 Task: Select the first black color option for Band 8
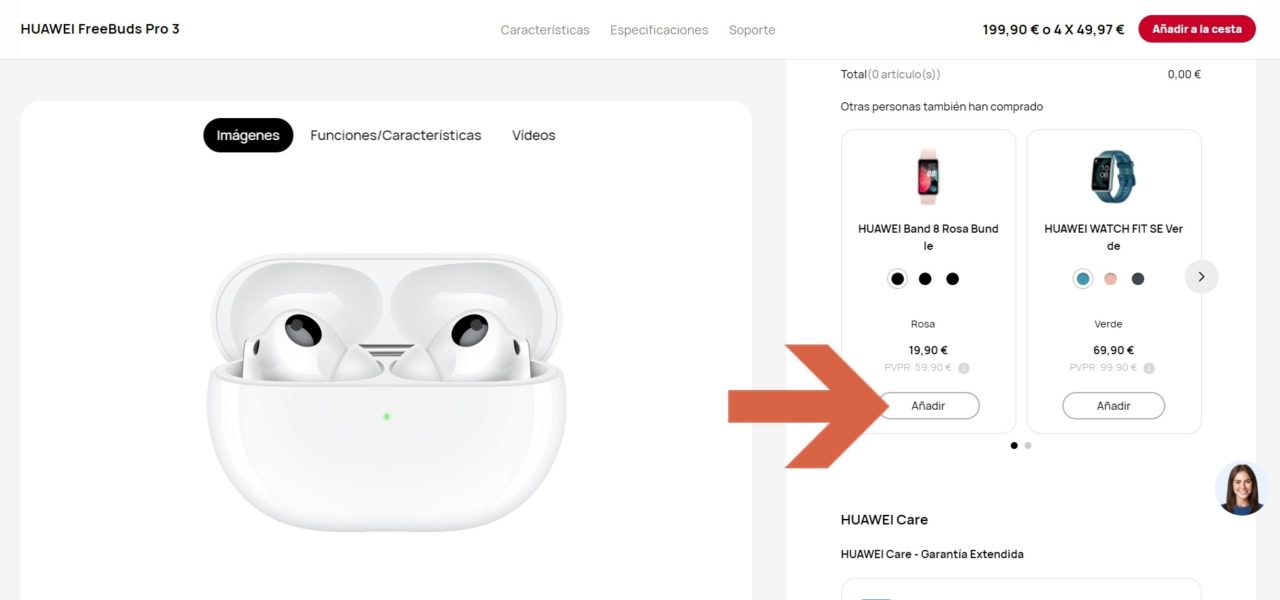897,279
